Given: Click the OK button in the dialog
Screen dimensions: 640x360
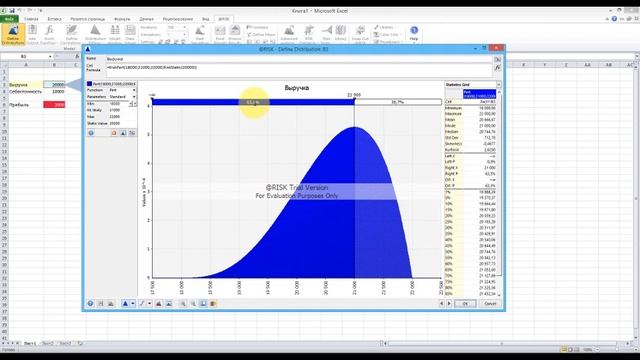Looking at the screenshot, I should [x=465, y=303].
